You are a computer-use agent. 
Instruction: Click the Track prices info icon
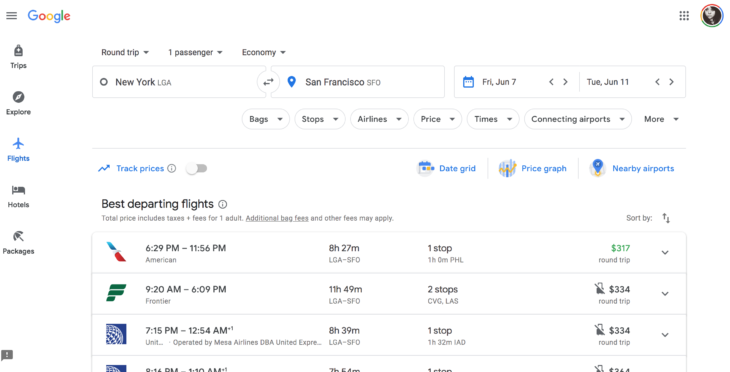tap(172, 169)
